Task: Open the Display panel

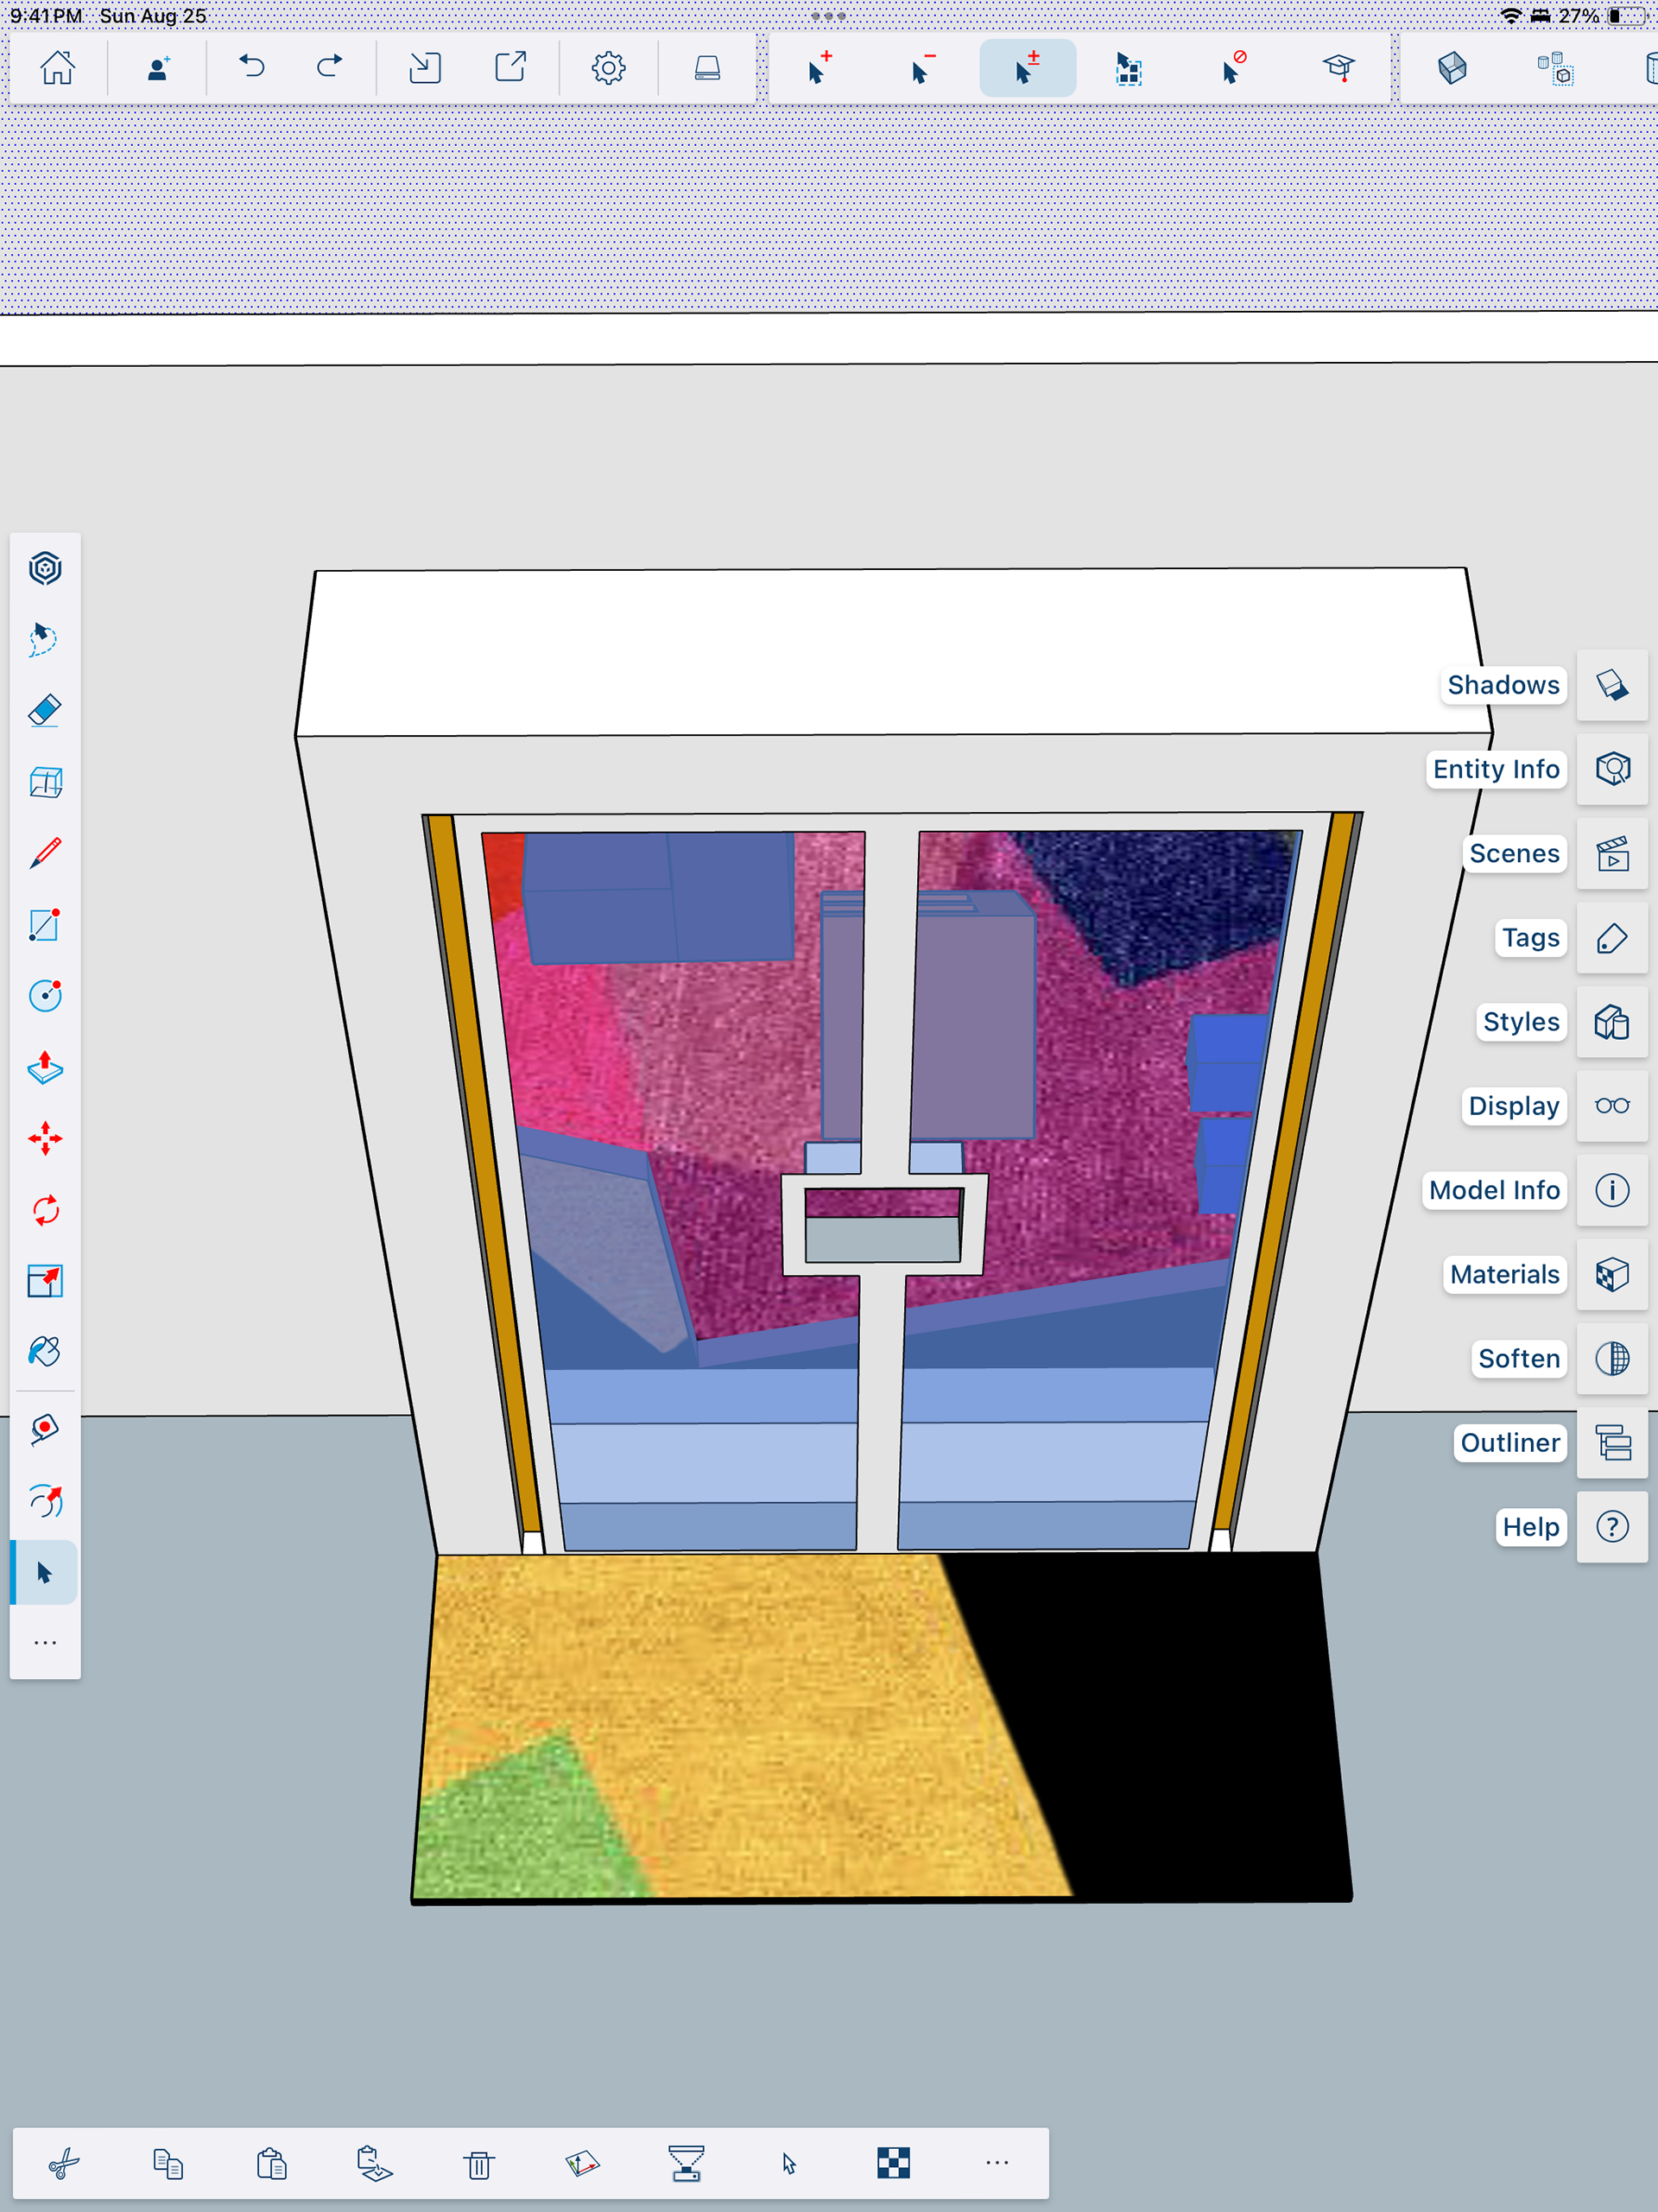Action: tap(1612, 1106)
